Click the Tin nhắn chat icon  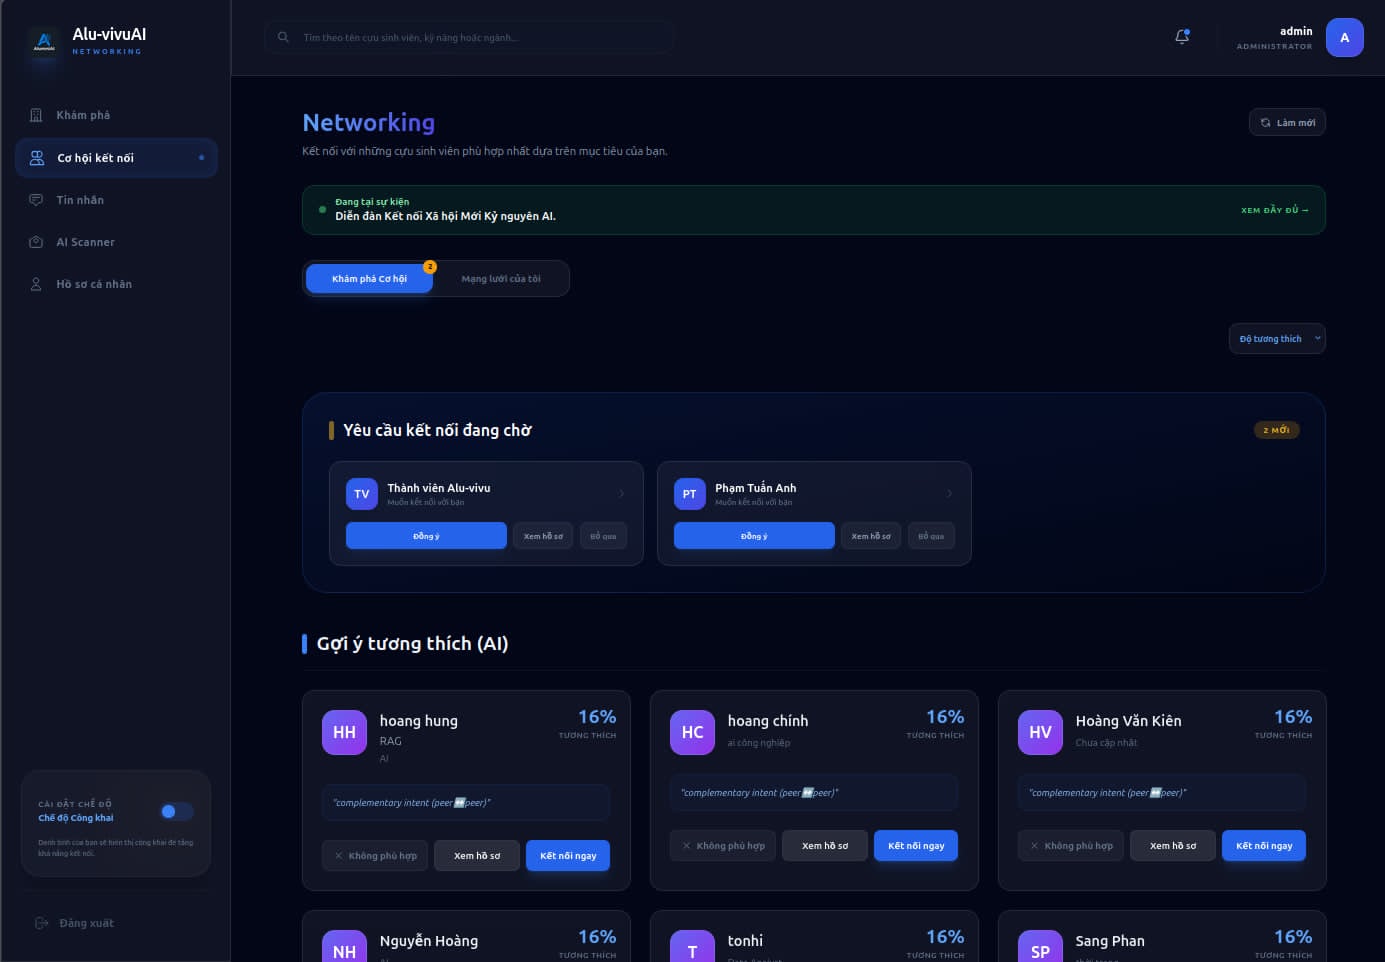pos(36,200)
